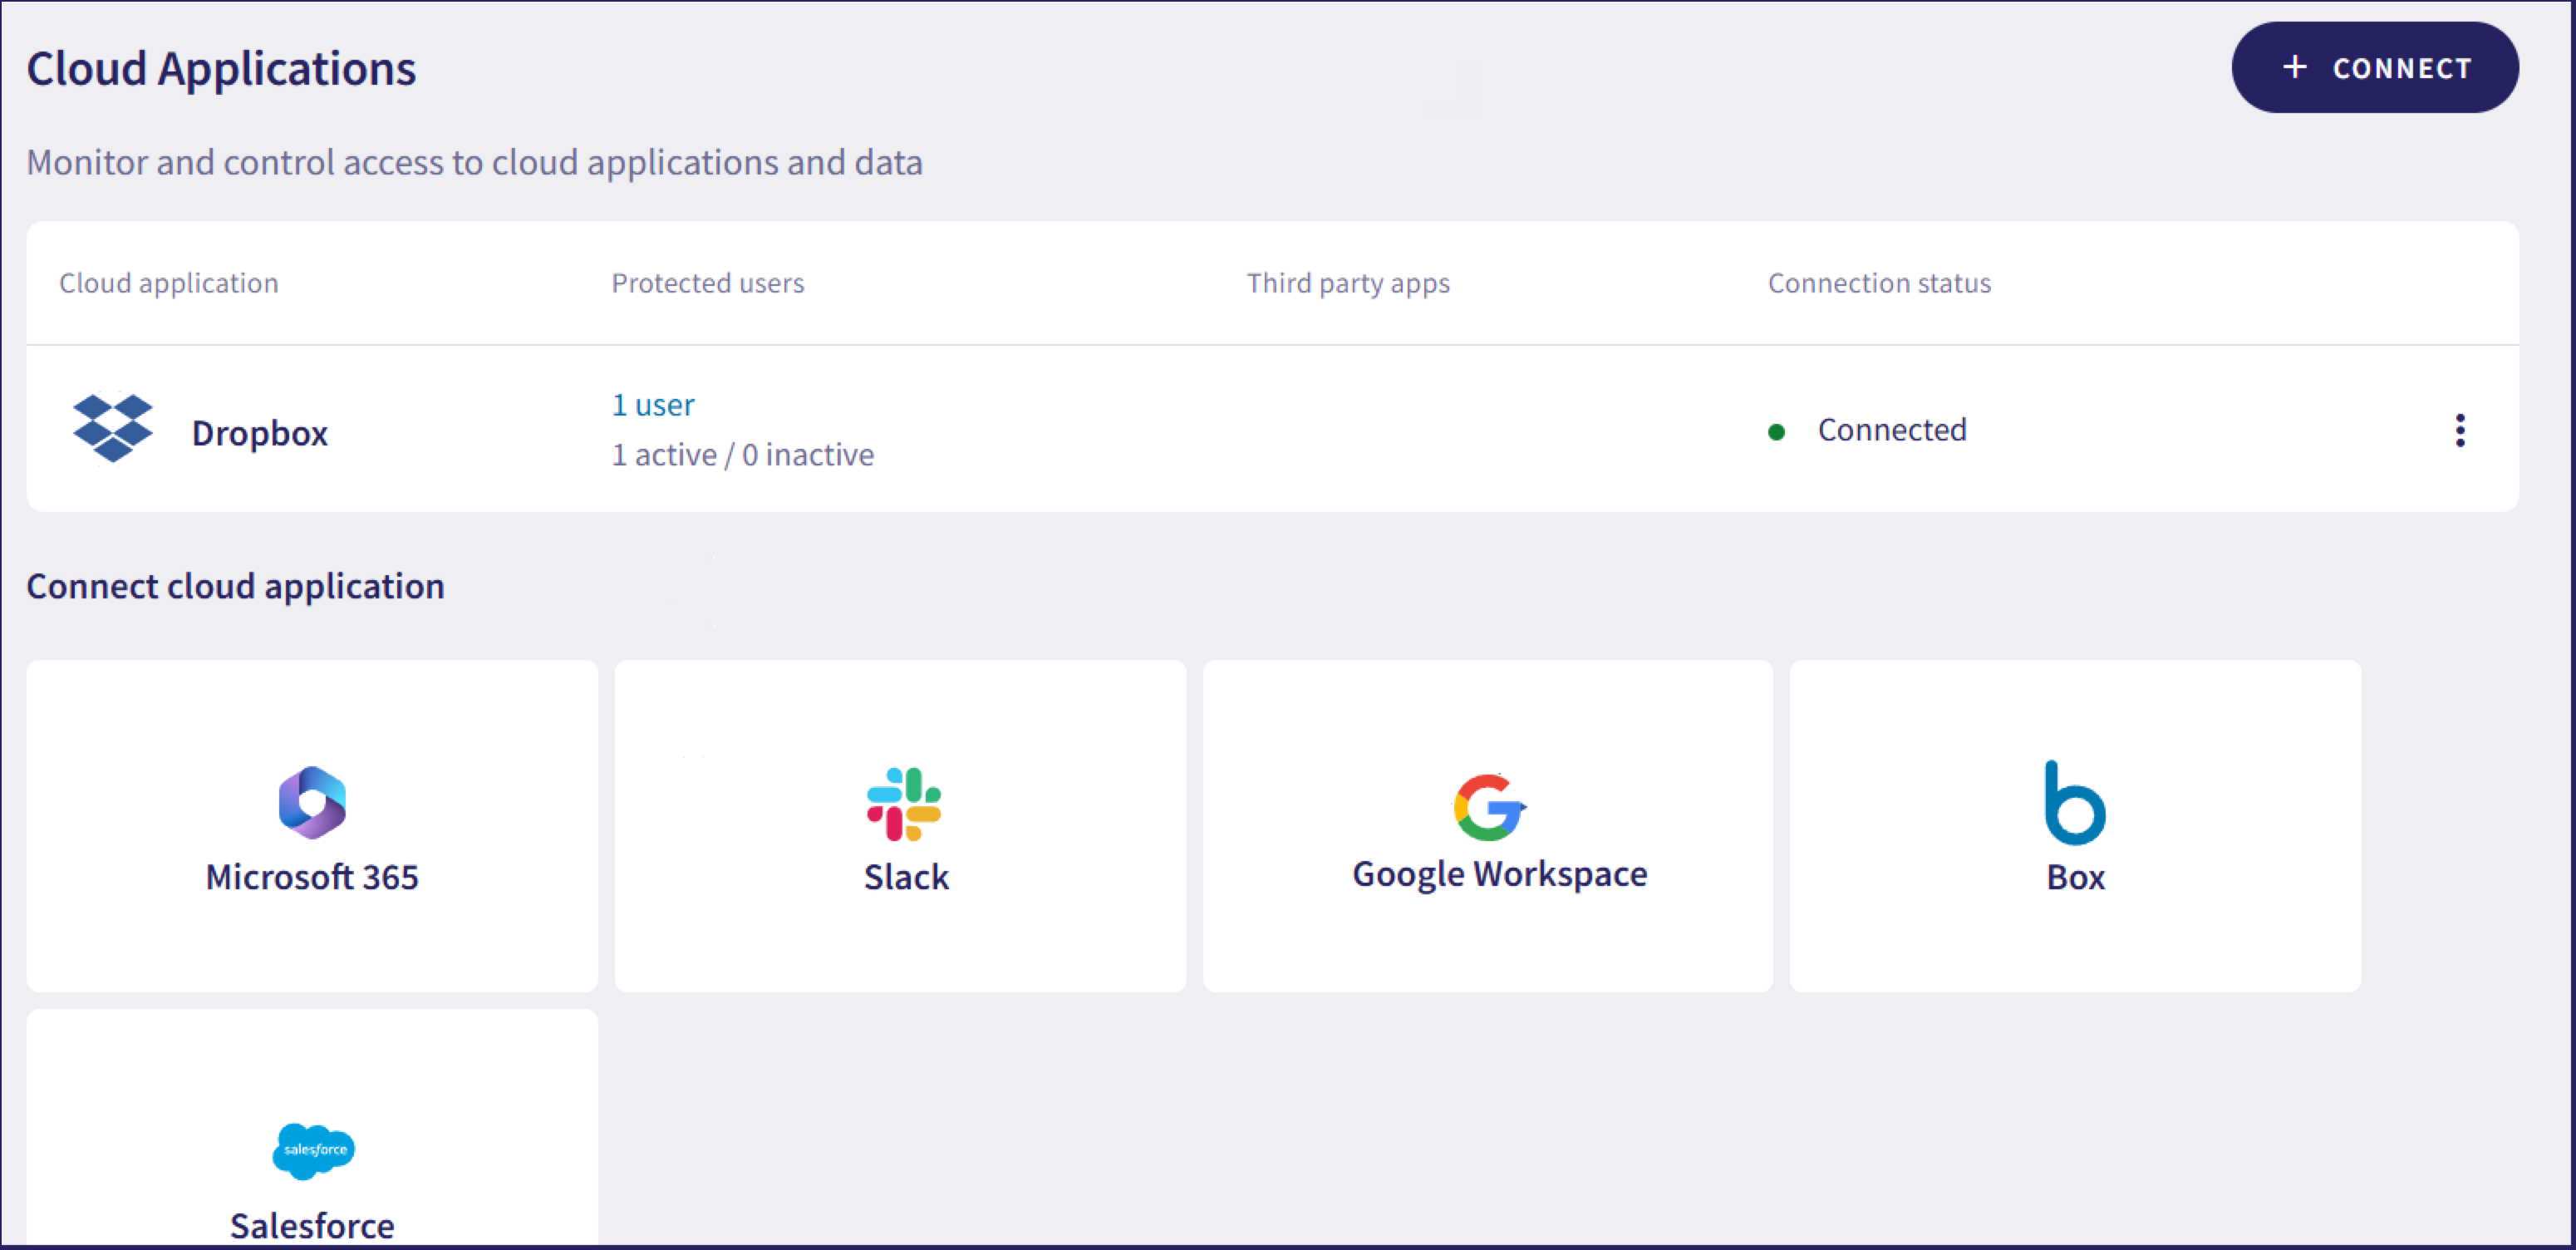Click the Box logo icon
The image size is (2576, 1250).
coord(2074,803)
